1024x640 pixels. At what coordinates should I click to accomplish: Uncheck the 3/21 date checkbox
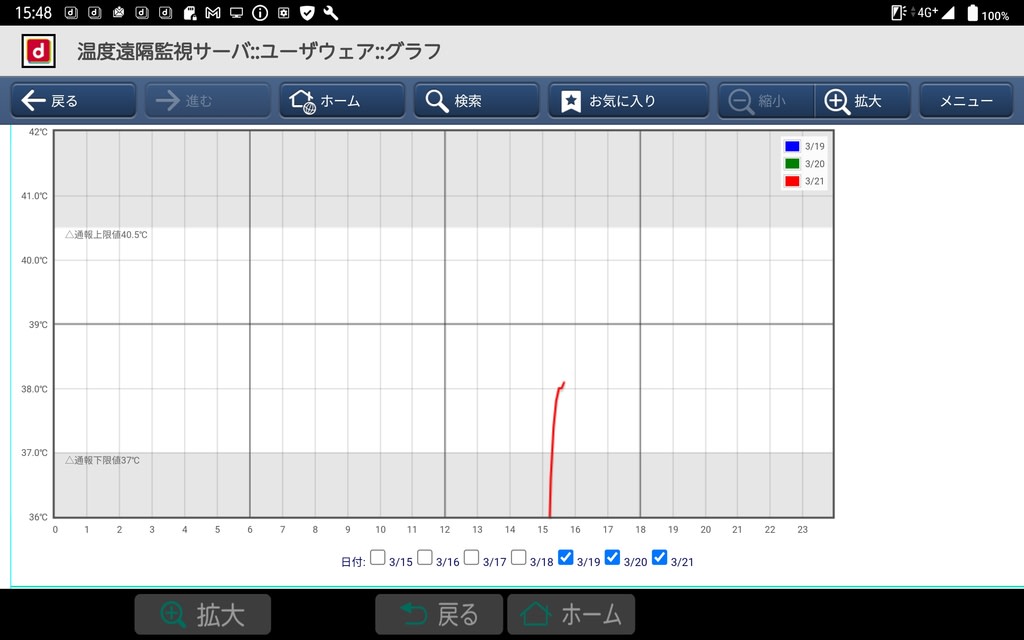(x=660, y=557)
